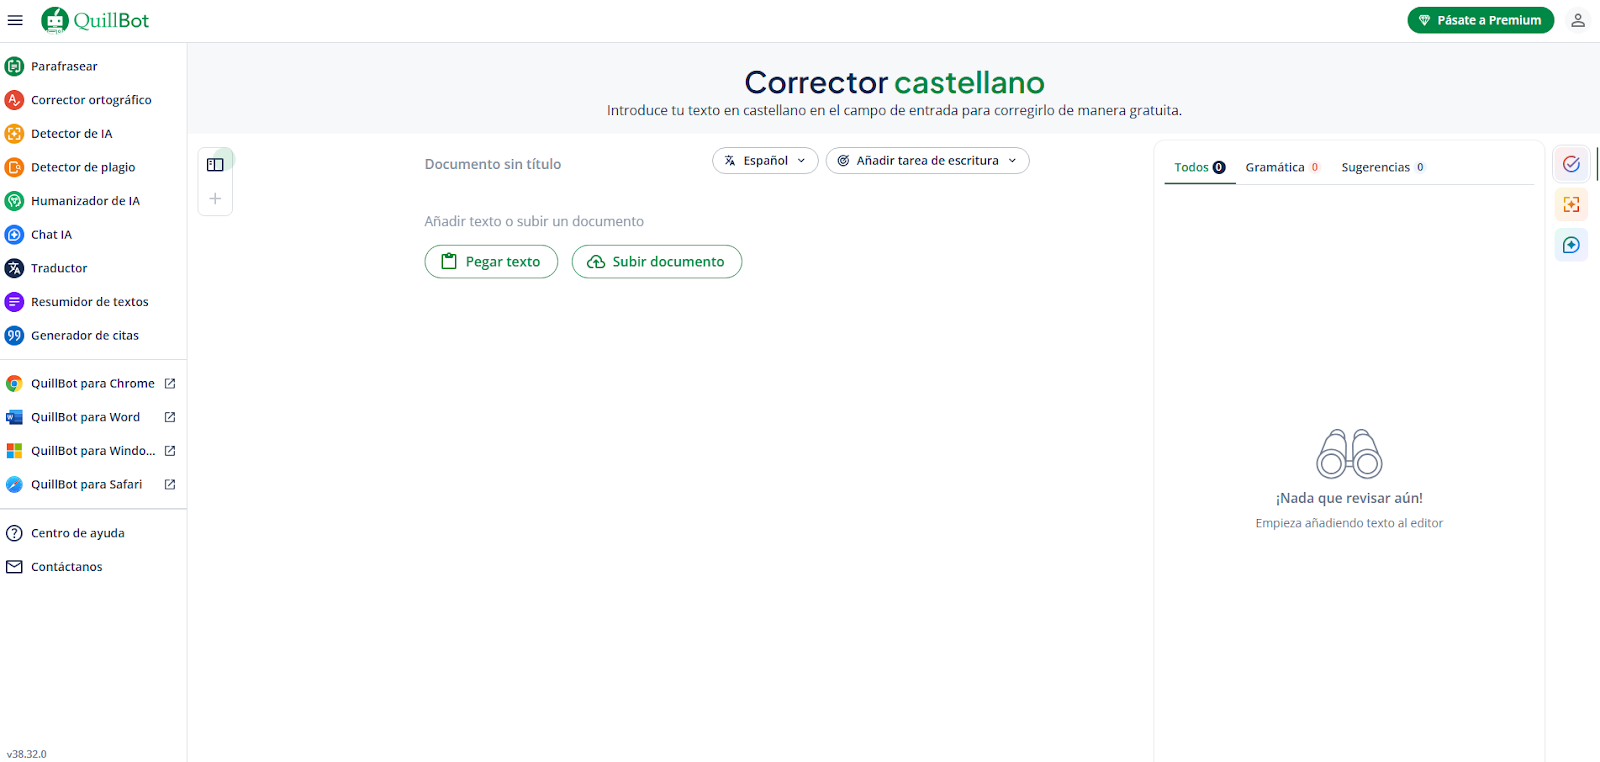Click into the text editor placeholder area
The height and width of the screenshot is (762, 1600).
(534, 221)
